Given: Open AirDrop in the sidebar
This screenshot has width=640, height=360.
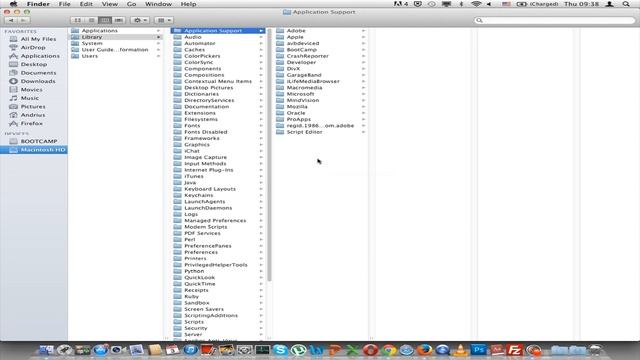Looking at the screenshot, I should [34, 47].
